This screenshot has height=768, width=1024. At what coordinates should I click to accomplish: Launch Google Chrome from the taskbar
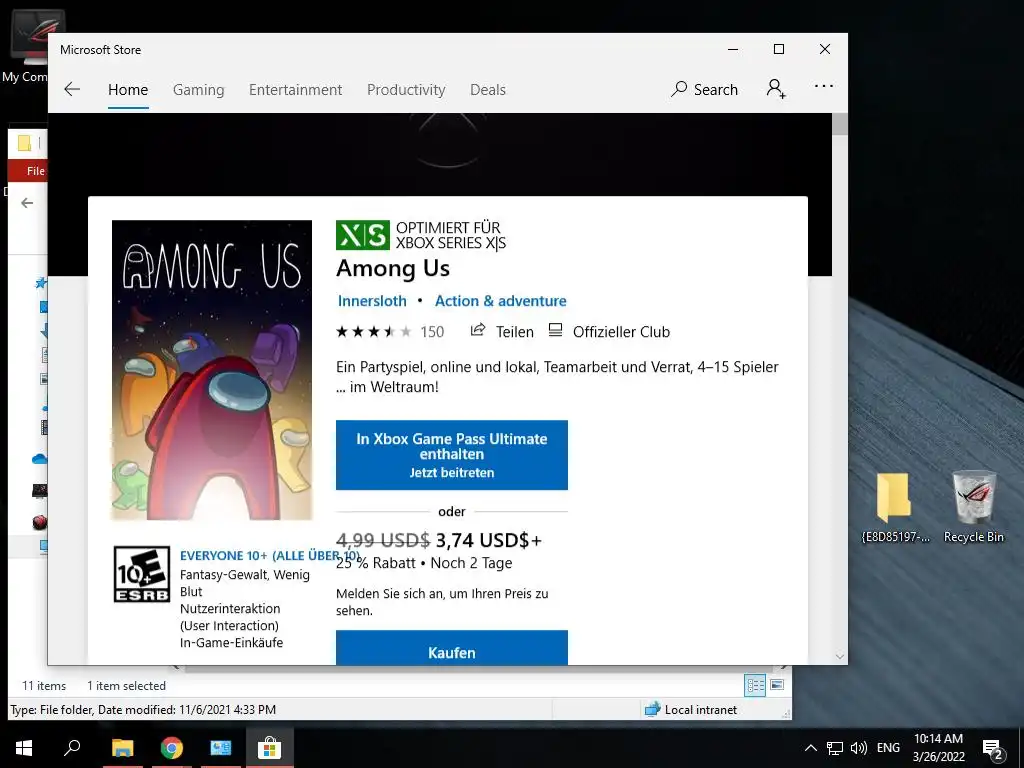pyautogui.click(x=171, y=748)
